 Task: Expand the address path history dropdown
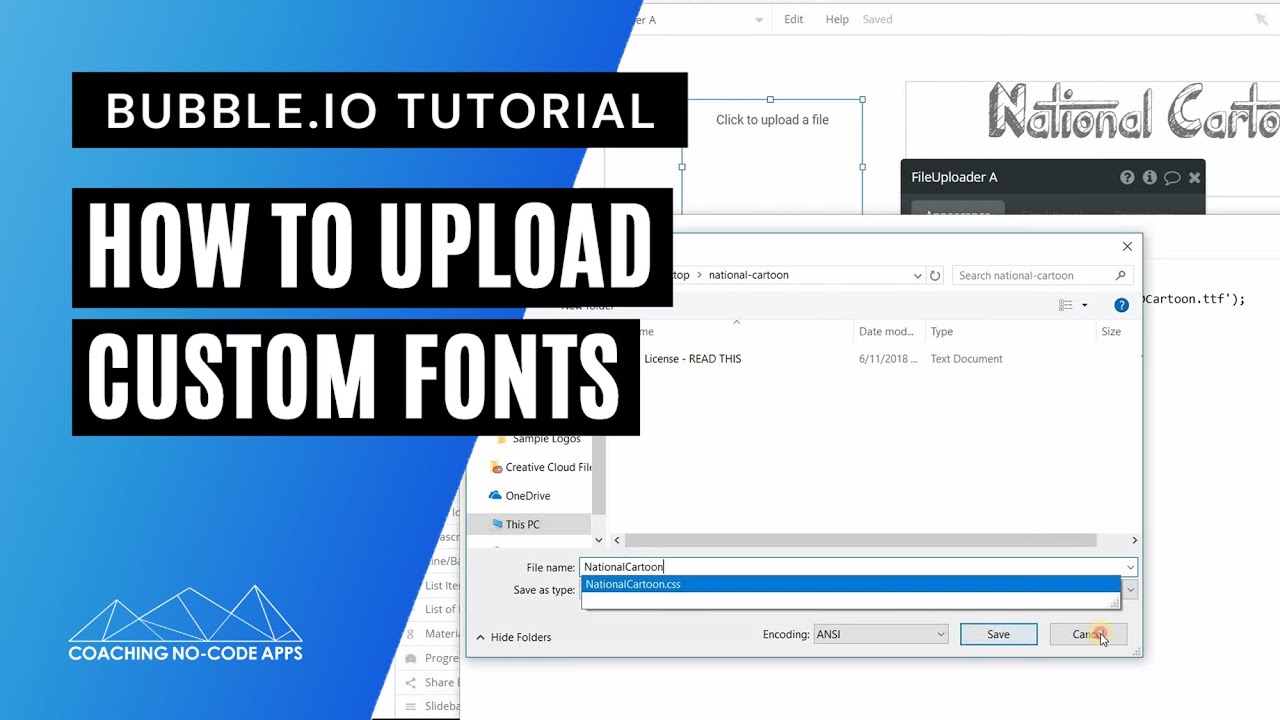(917, 275)
